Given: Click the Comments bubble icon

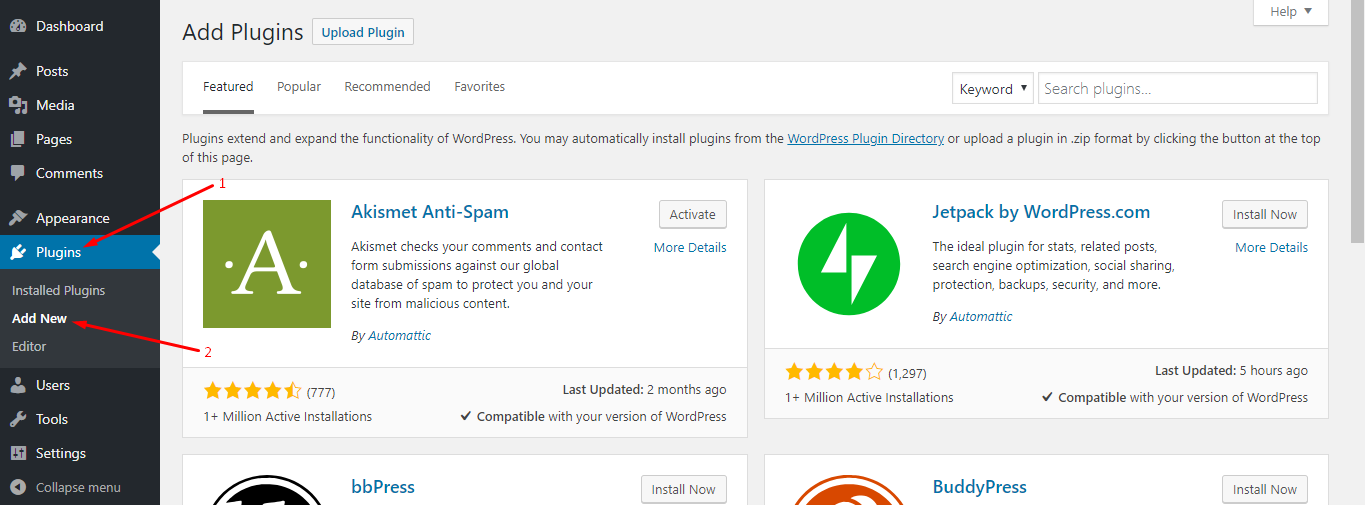Looking at the screenshot, I should click(x=18, y=173).
